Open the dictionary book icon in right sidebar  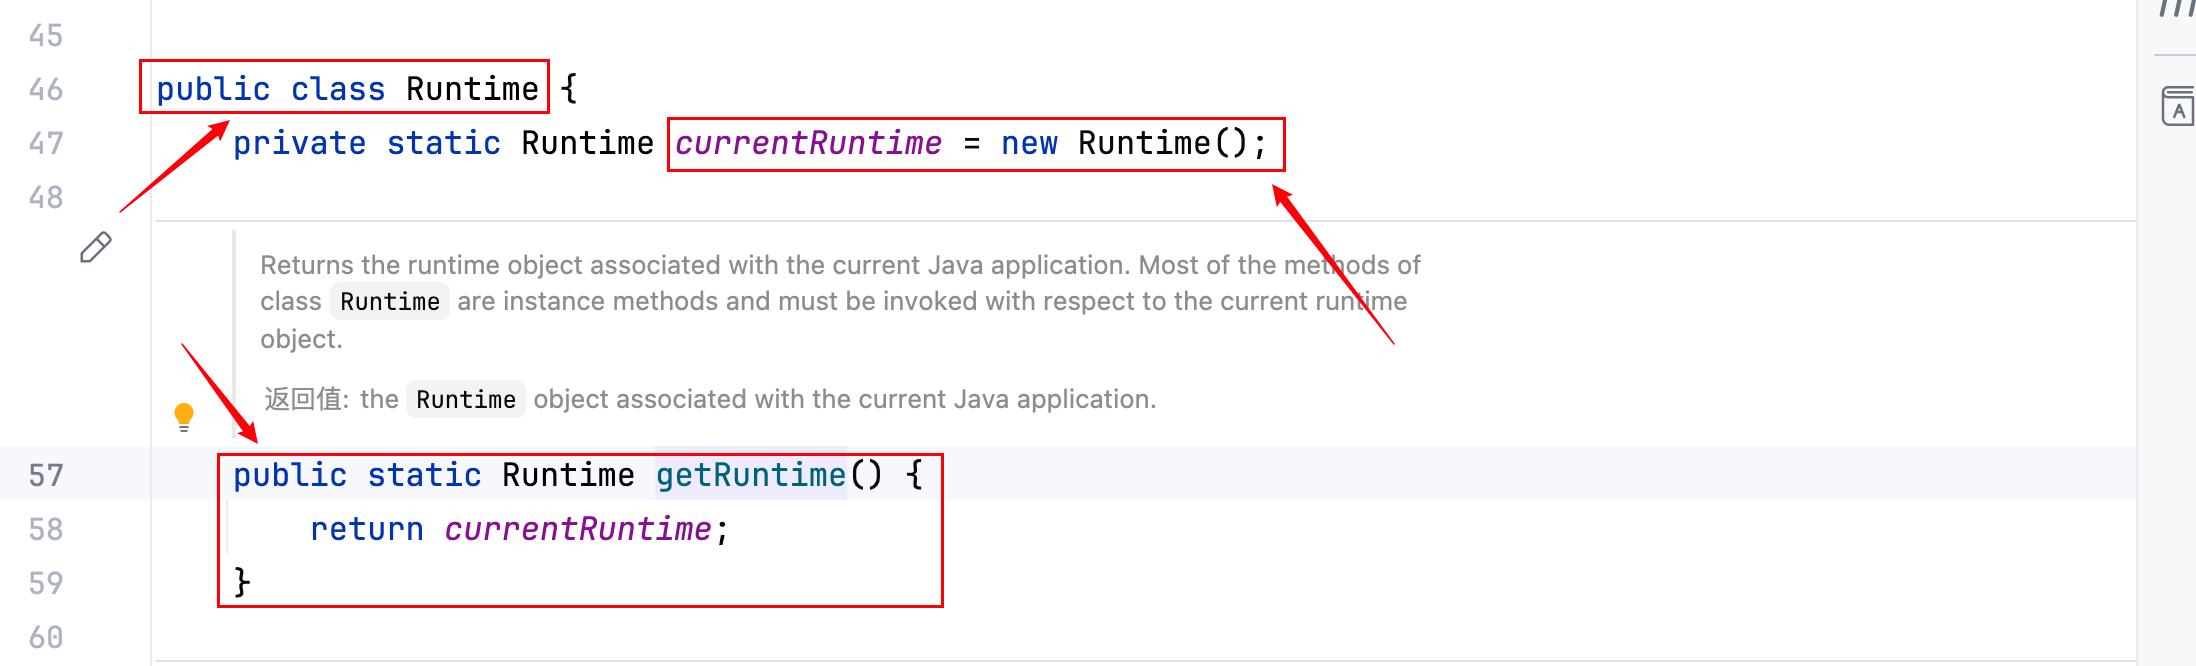tap(2177, 107)
